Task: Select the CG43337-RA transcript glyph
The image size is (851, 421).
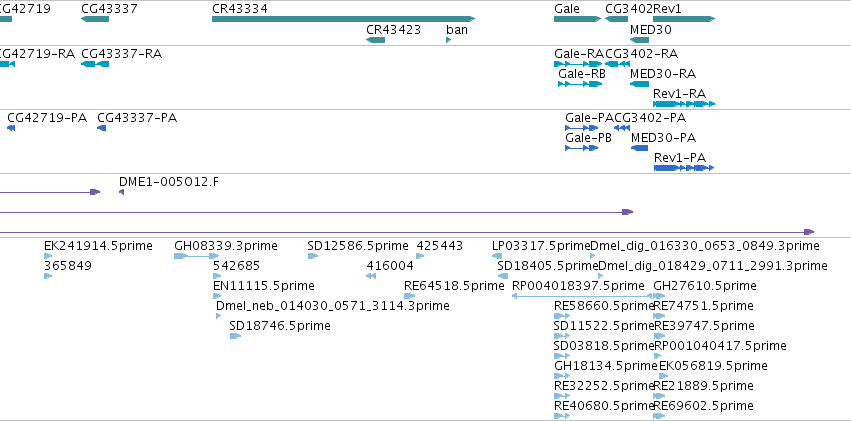Action: click(x=95, y=64)
